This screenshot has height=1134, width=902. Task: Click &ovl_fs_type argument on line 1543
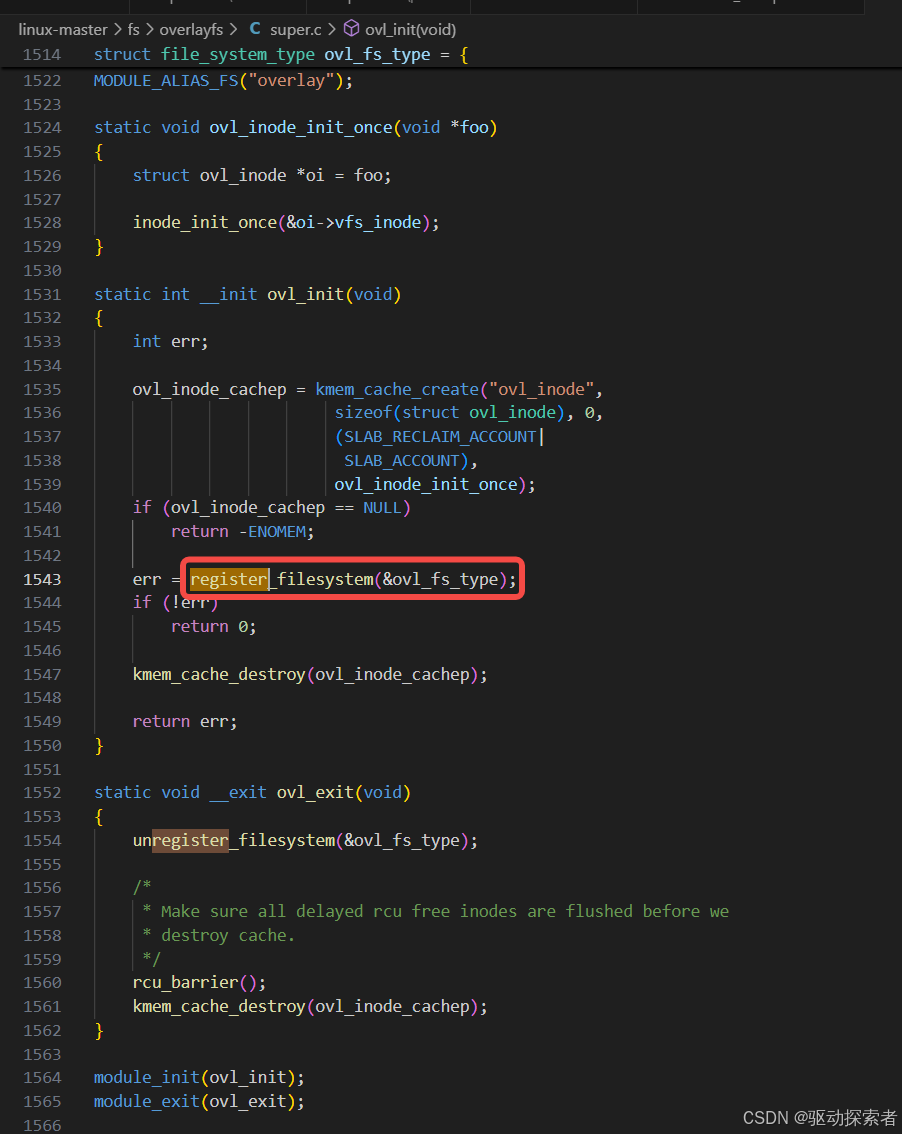[441, 579]
